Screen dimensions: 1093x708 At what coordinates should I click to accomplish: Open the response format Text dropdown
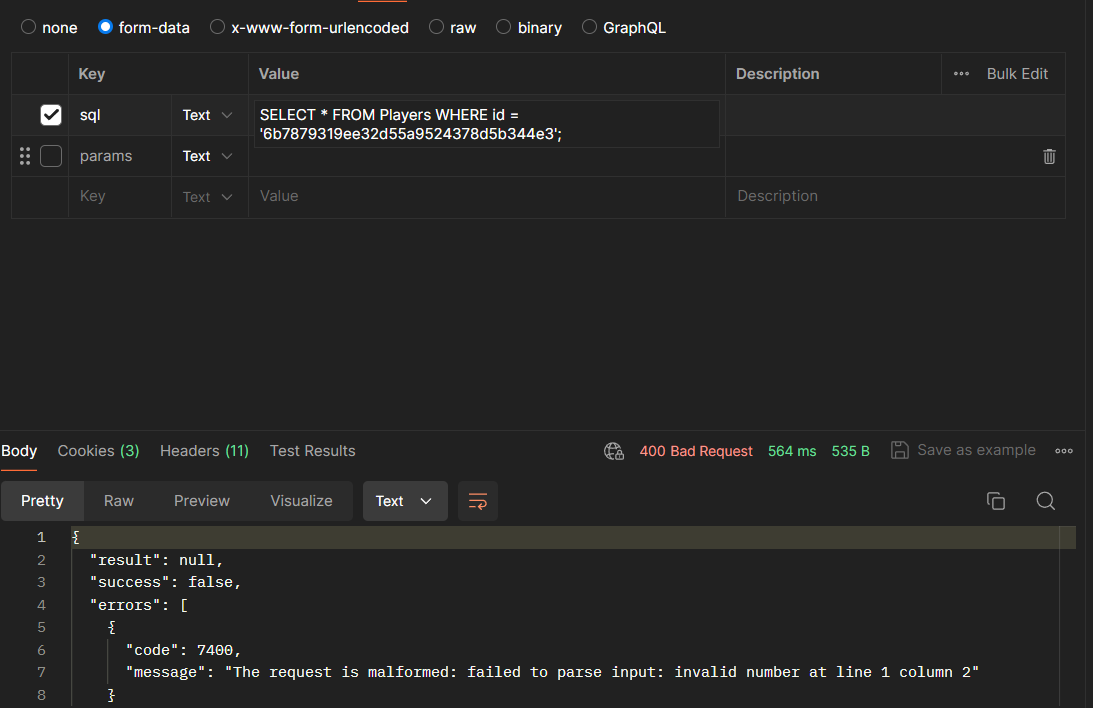pyautogui.click(x=405, y=501)
